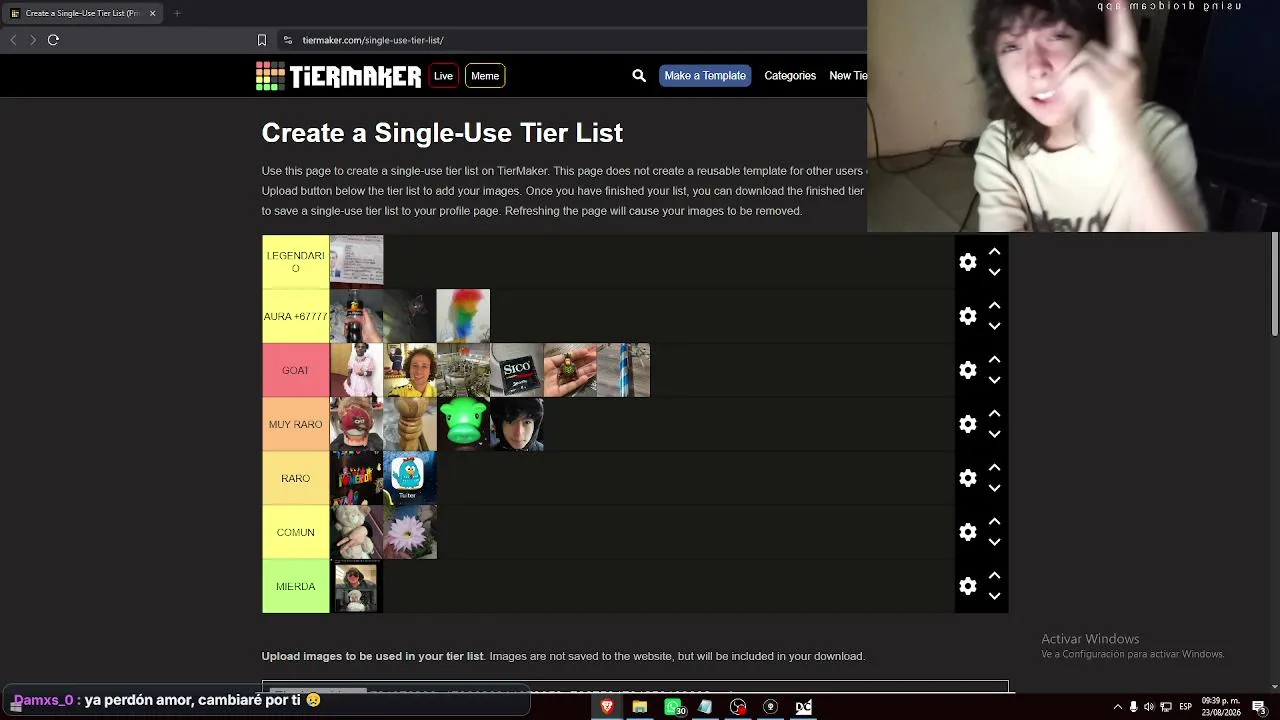Viewport: 1280px width, 720px height.
Task: Open settings gear for COMUN tier
Action: point(967,532)
